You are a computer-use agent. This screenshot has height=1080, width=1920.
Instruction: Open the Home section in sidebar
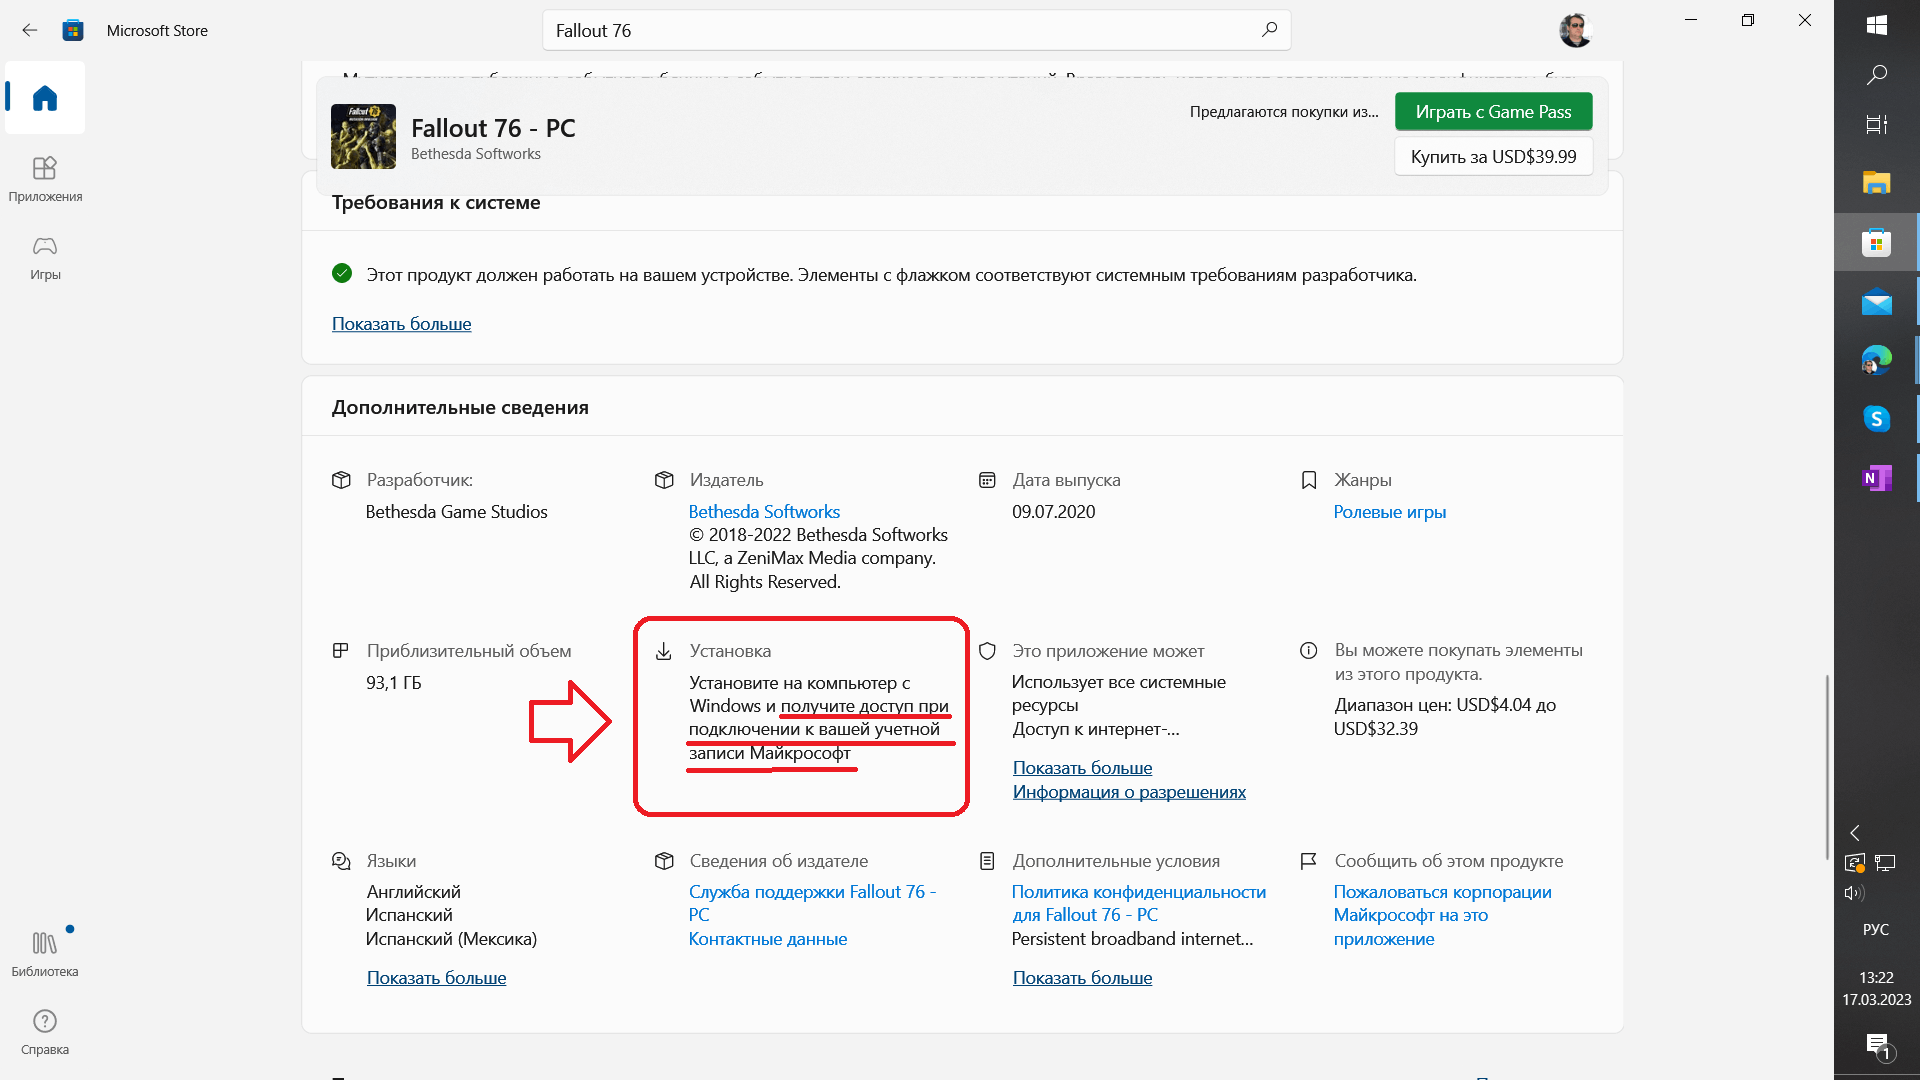(x=45, y=97)
